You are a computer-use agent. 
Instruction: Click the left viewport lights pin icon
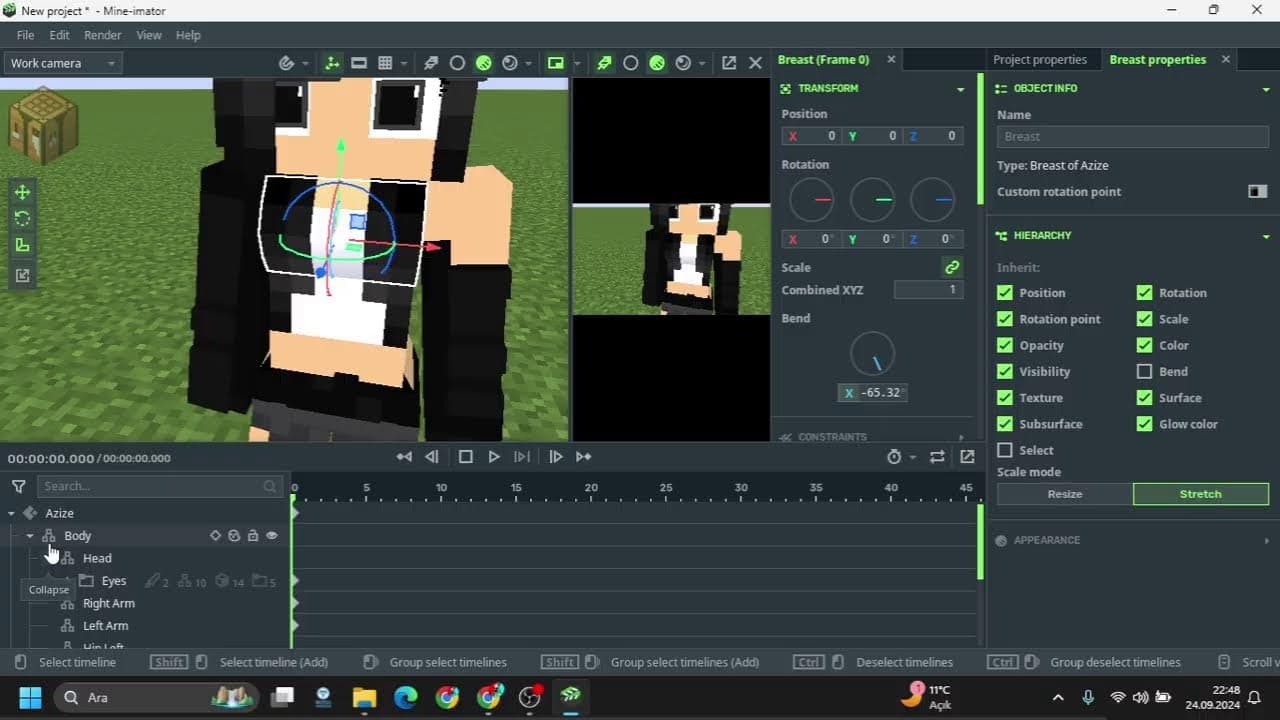tap(431, 63)
